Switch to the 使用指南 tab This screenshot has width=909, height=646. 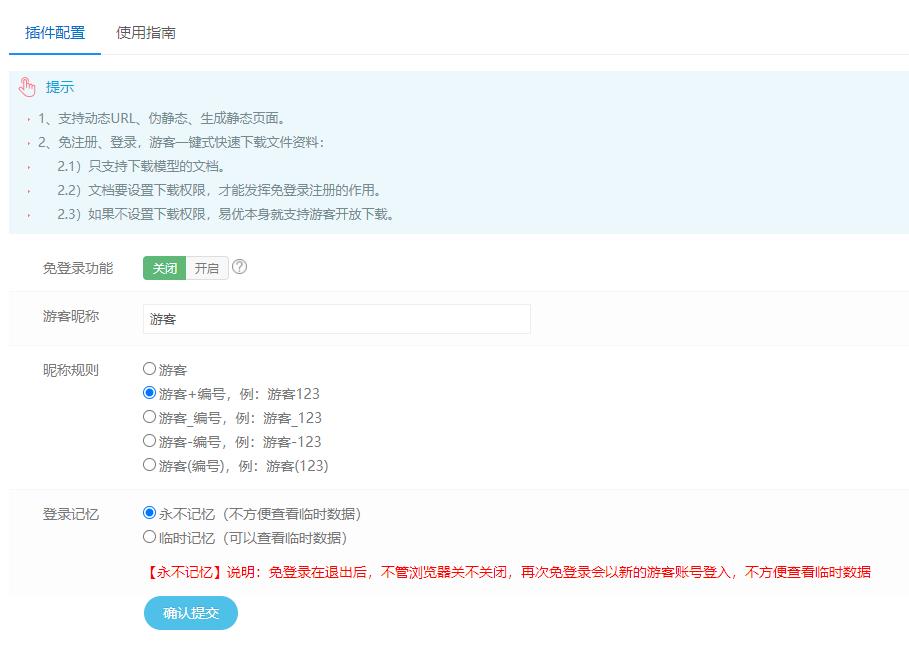(146, 32)
